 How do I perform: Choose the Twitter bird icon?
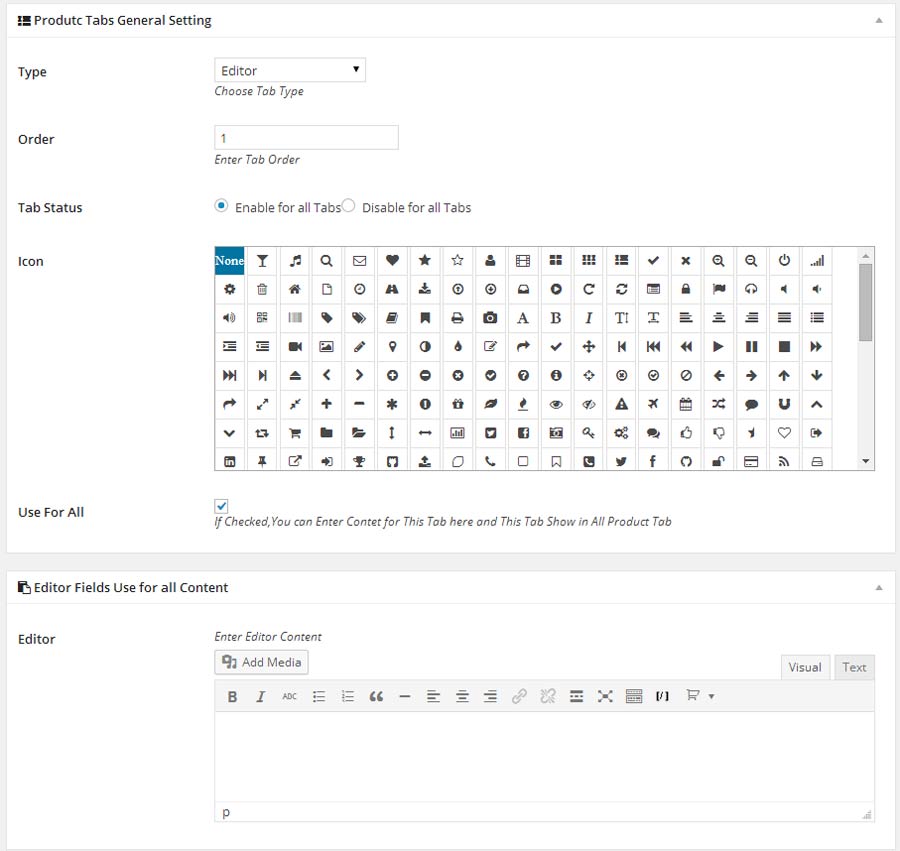621,462
